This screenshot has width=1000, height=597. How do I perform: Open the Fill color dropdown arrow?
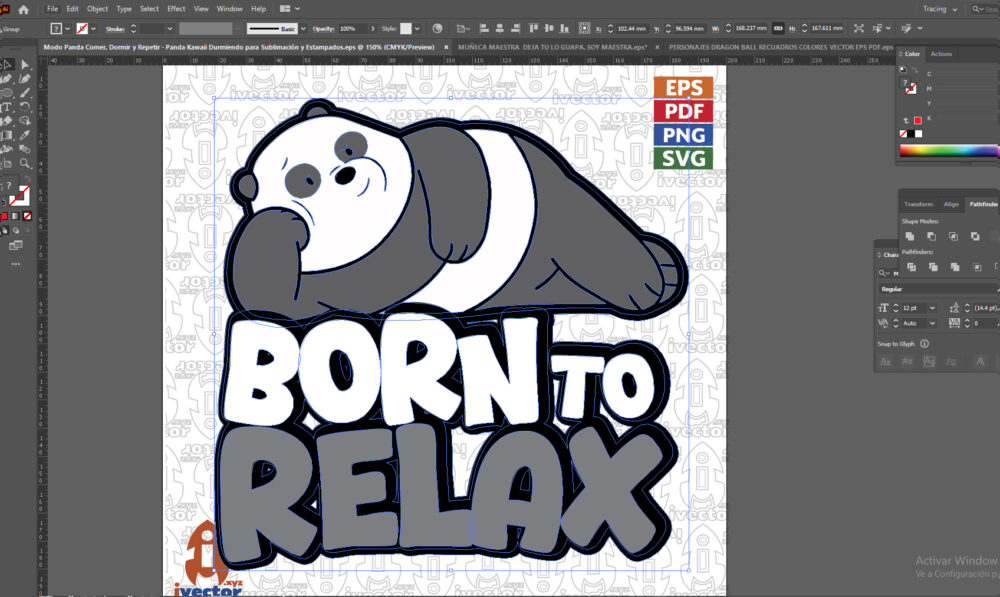(x=67, y=29)
